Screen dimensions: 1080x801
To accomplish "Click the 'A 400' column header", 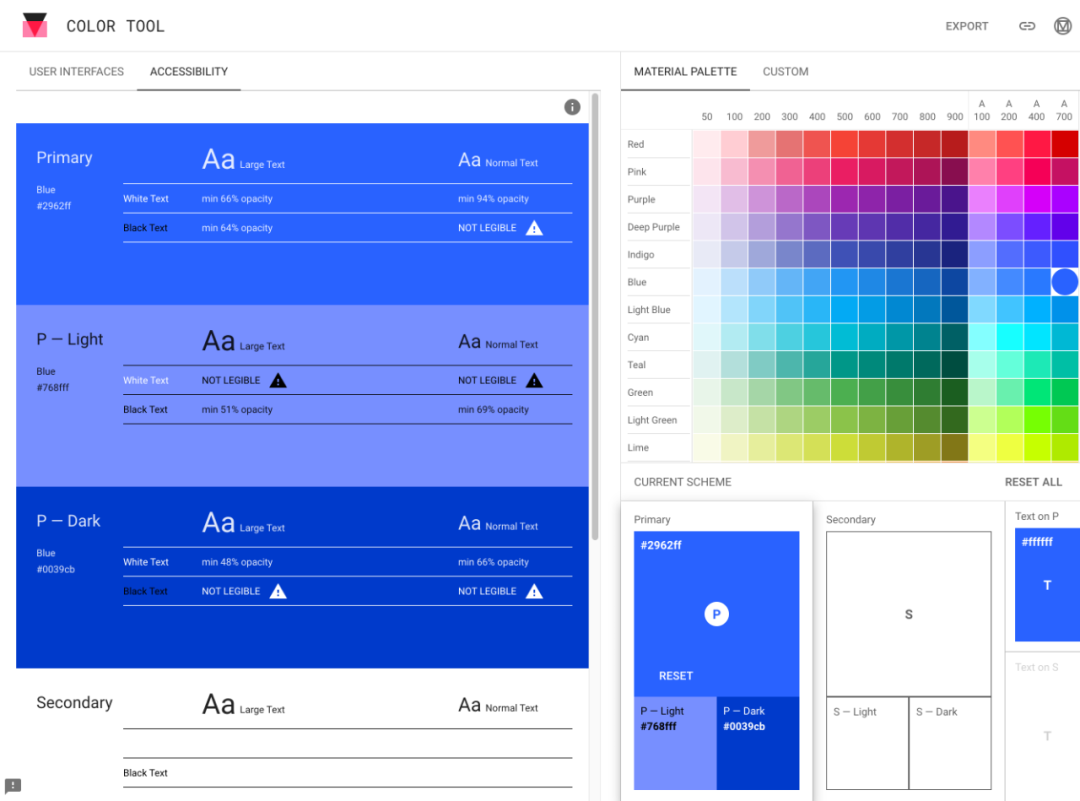I will pyautogui.click(x=1037, y=110).
